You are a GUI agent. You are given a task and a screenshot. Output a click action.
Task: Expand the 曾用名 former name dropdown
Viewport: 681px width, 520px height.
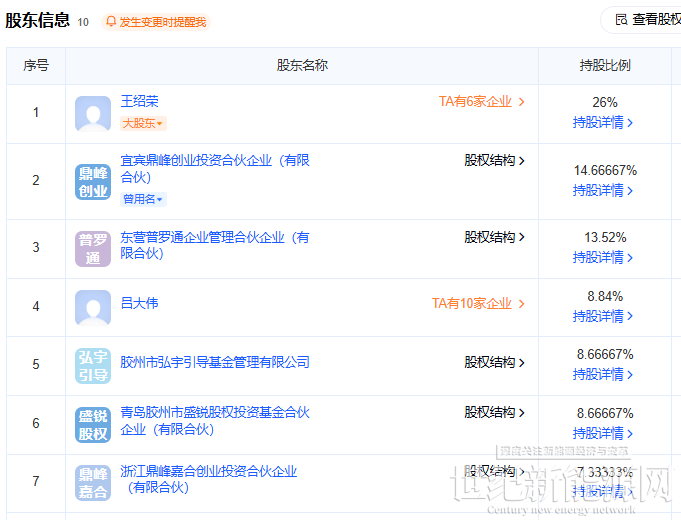click(x=144, y=199)
